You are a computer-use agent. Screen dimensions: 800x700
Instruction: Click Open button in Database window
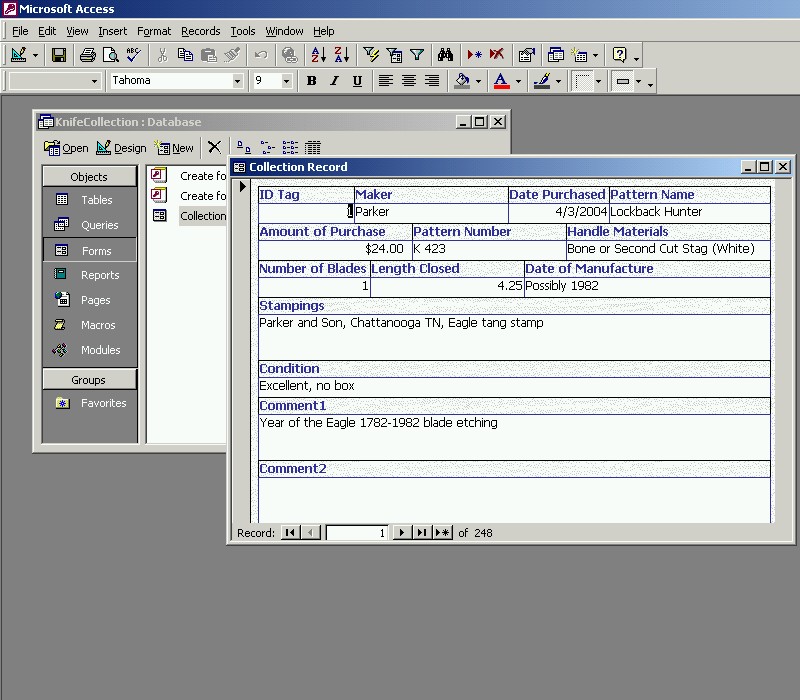66,148
